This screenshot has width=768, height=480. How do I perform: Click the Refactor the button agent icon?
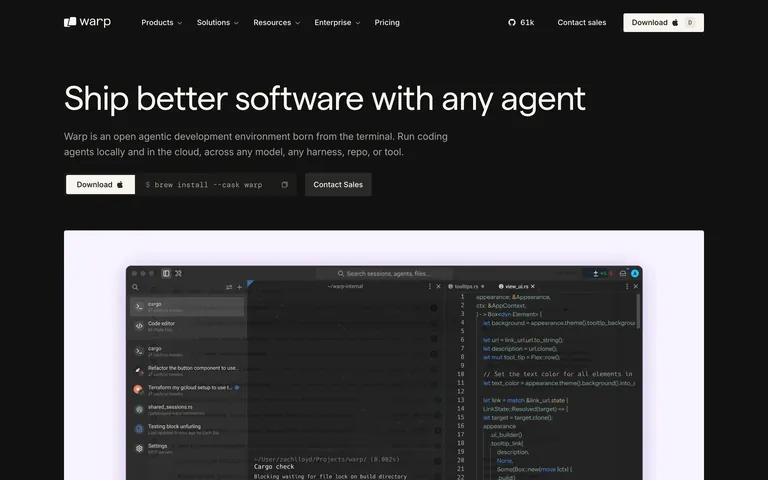click(x=139, y=370)
